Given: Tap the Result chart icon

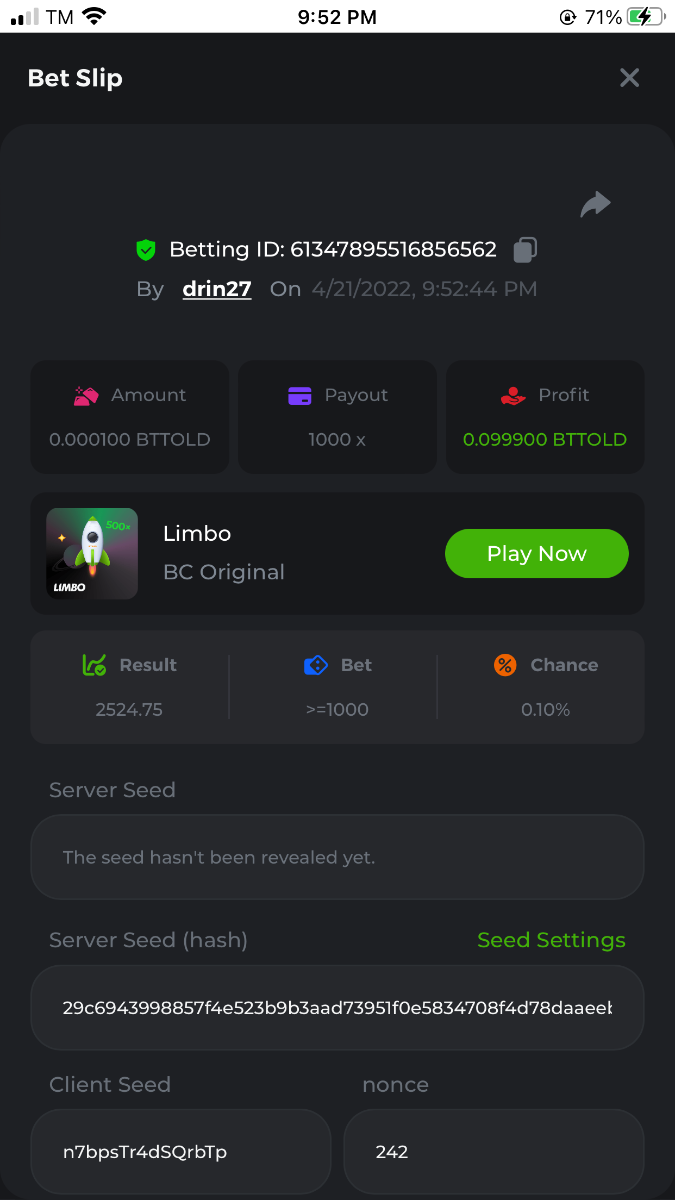Looking at the screenshot, I should [95, 665].
